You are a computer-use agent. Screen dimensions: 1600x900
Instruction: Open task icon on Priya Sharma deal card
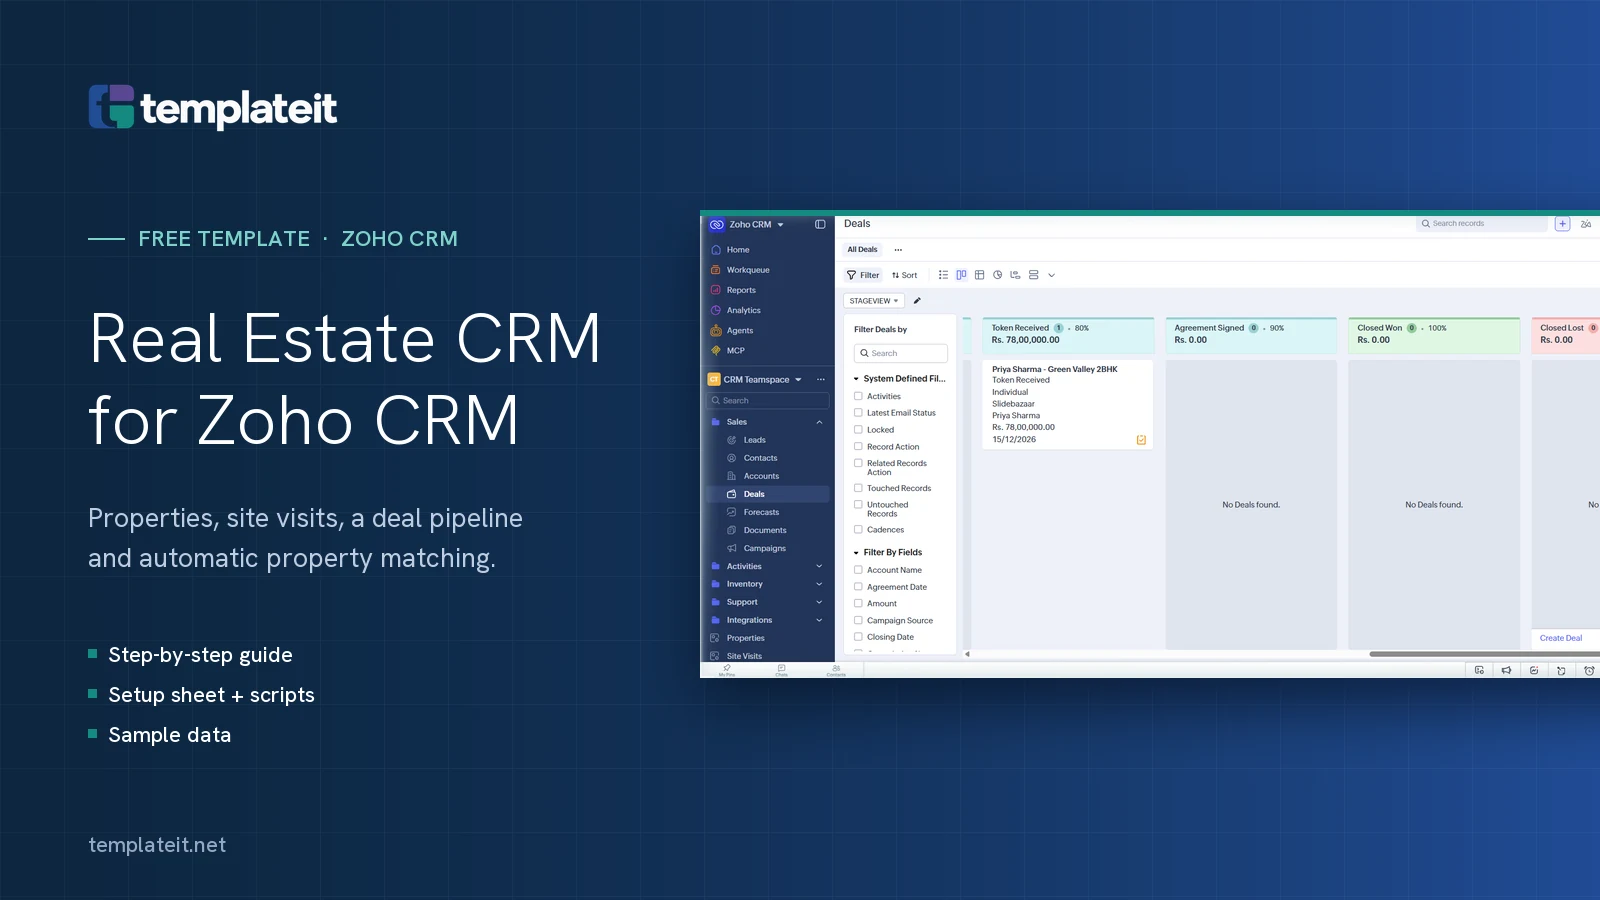pyautogui.click(x=1141, y=440)
